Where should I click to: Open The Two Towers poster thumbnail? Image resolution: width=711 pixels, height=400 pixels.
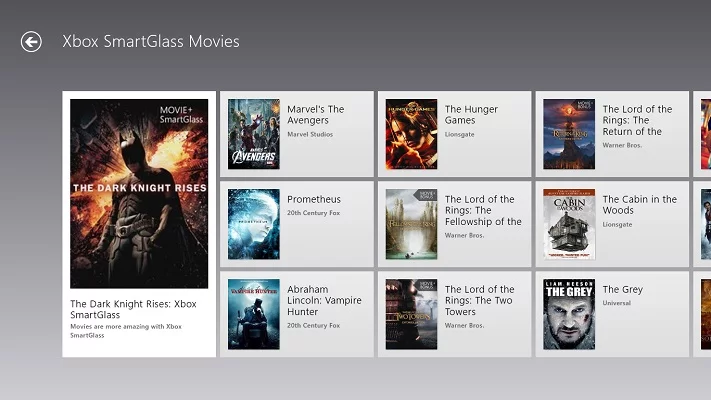pos(411,314)
